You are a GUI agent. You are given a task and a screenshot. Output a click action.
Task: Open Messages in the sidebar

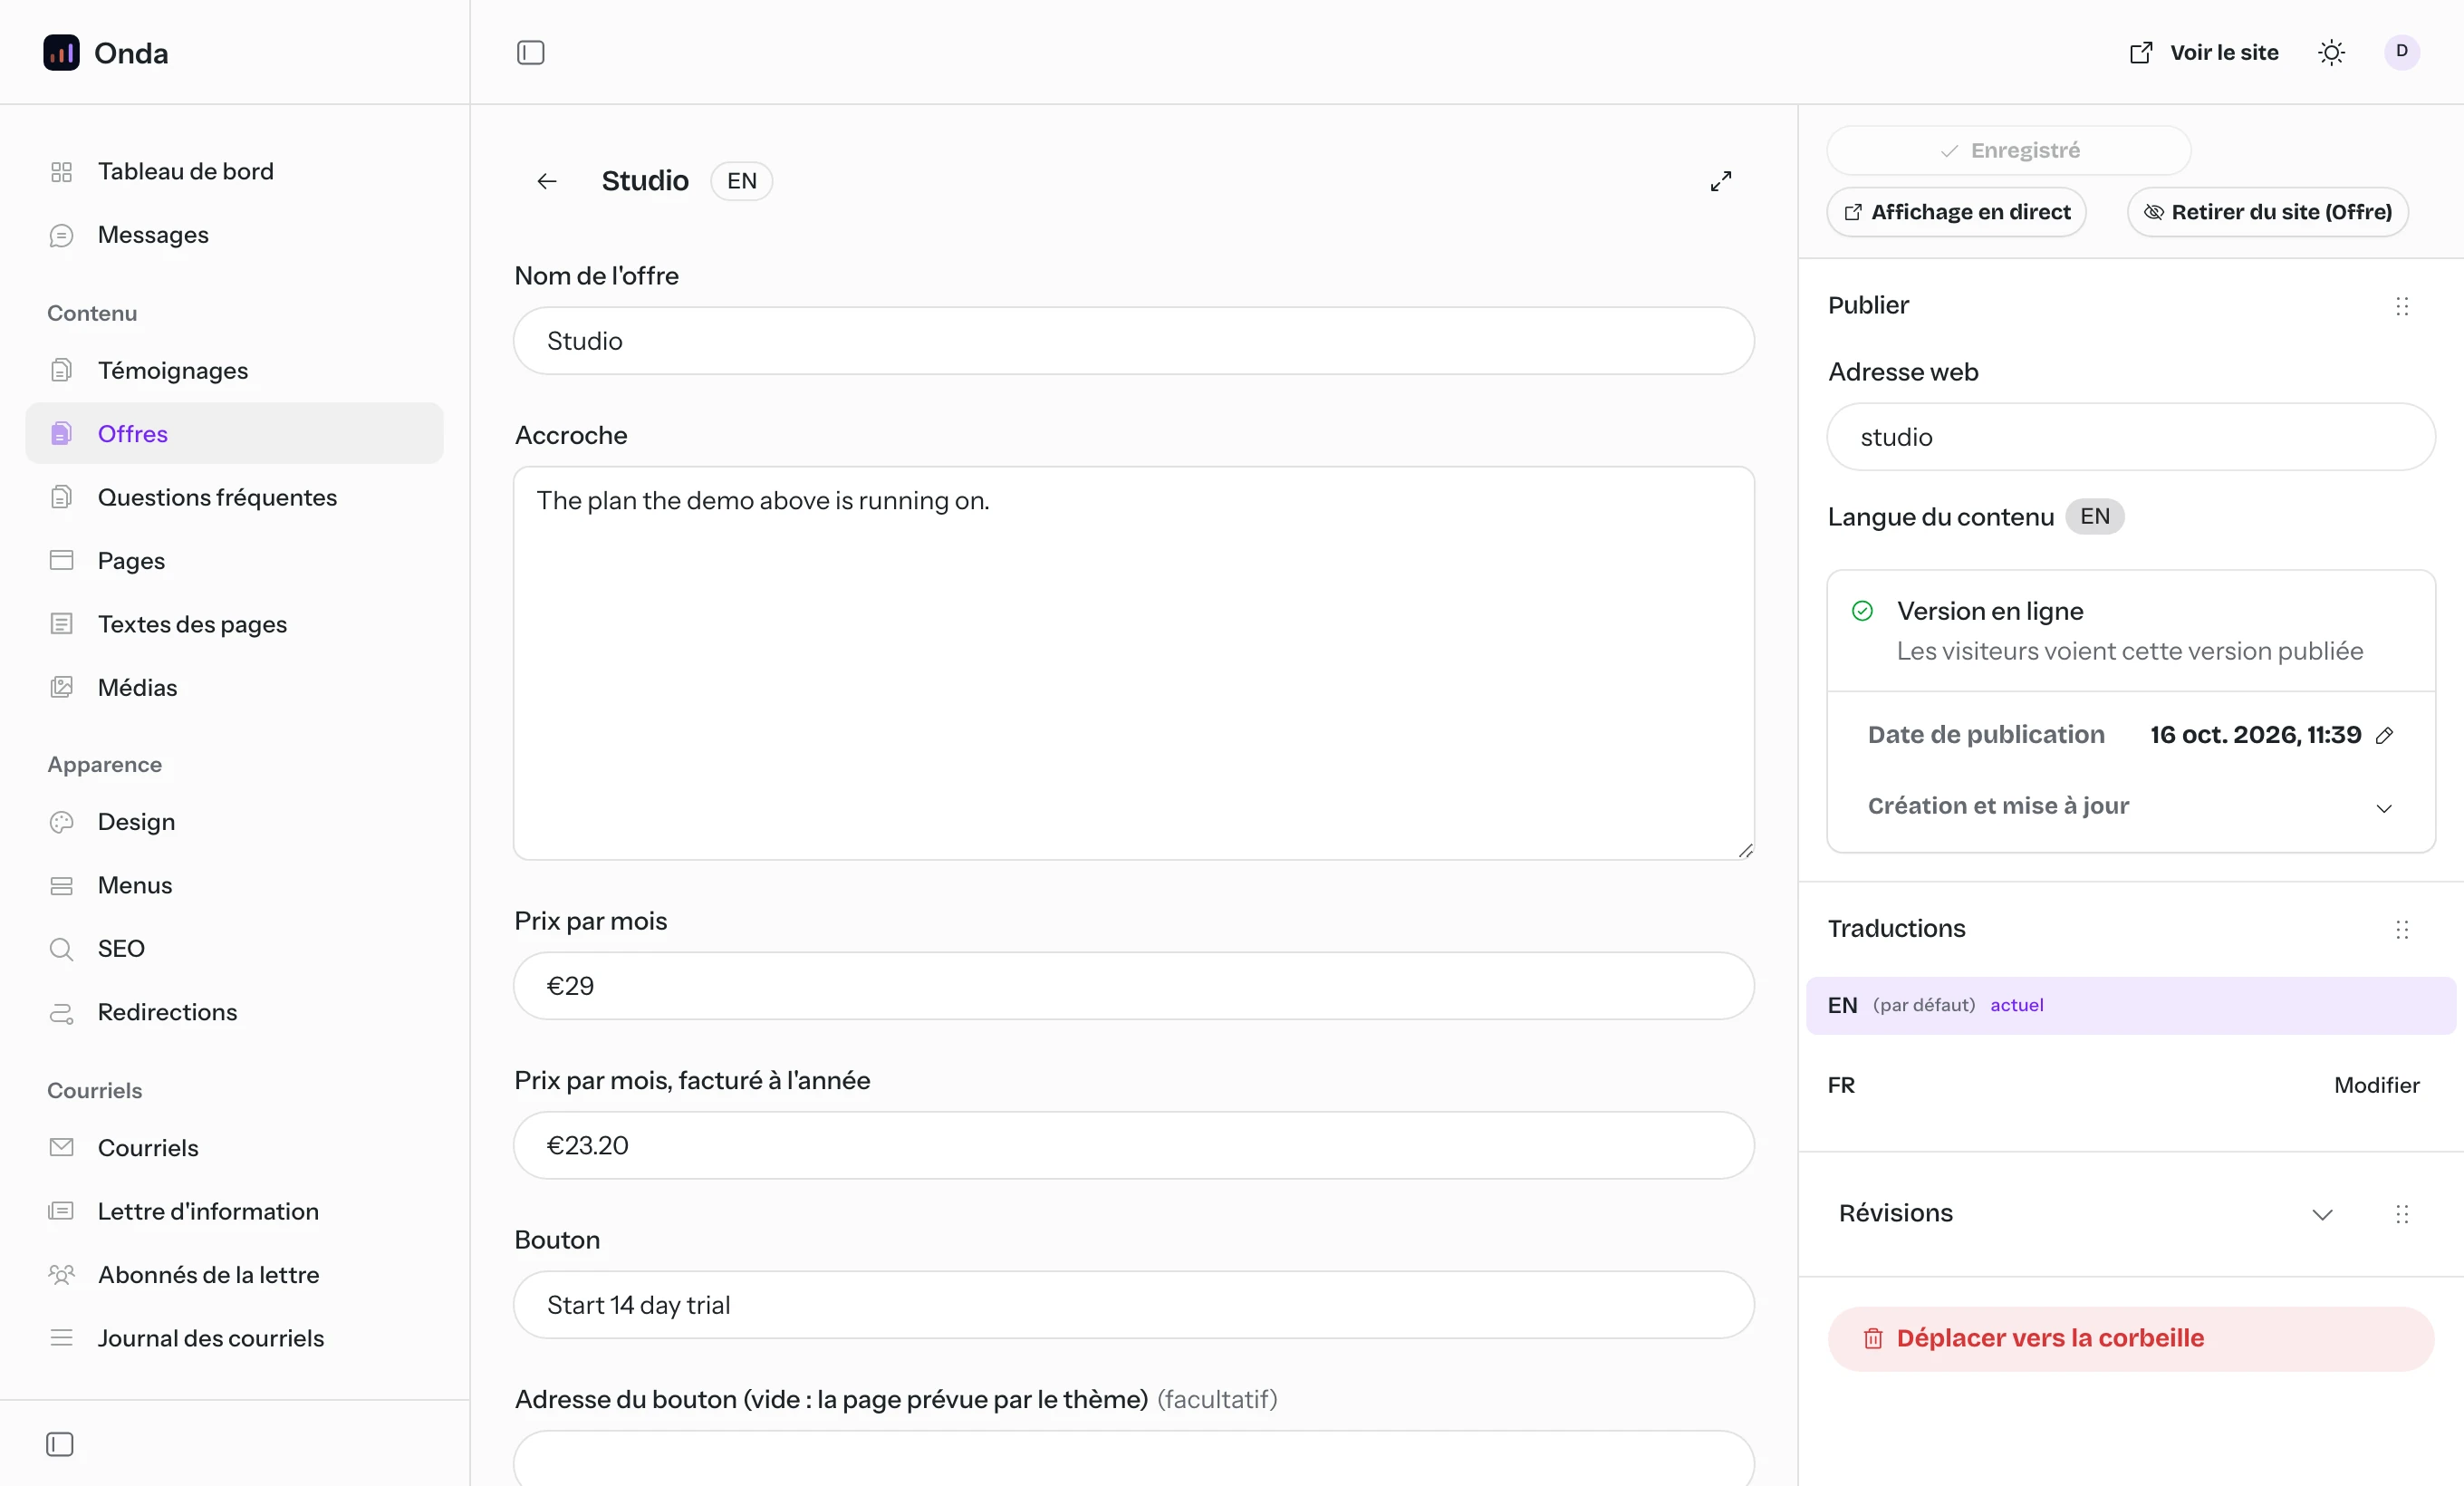pyautogui.click(x=234, y=235)
